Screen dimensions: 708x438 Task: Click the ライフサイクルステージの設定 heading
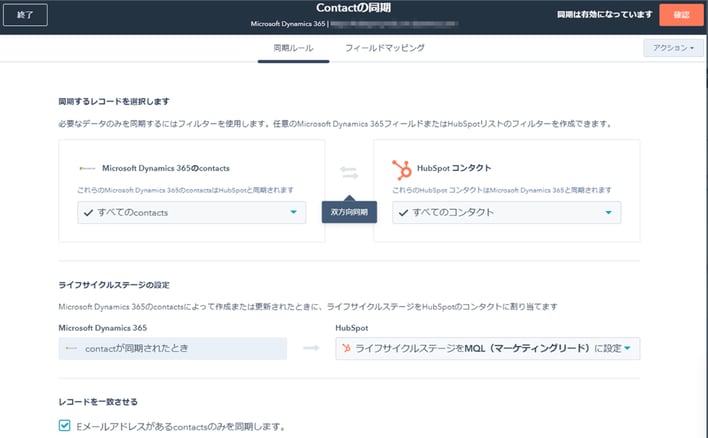point(114,285)
